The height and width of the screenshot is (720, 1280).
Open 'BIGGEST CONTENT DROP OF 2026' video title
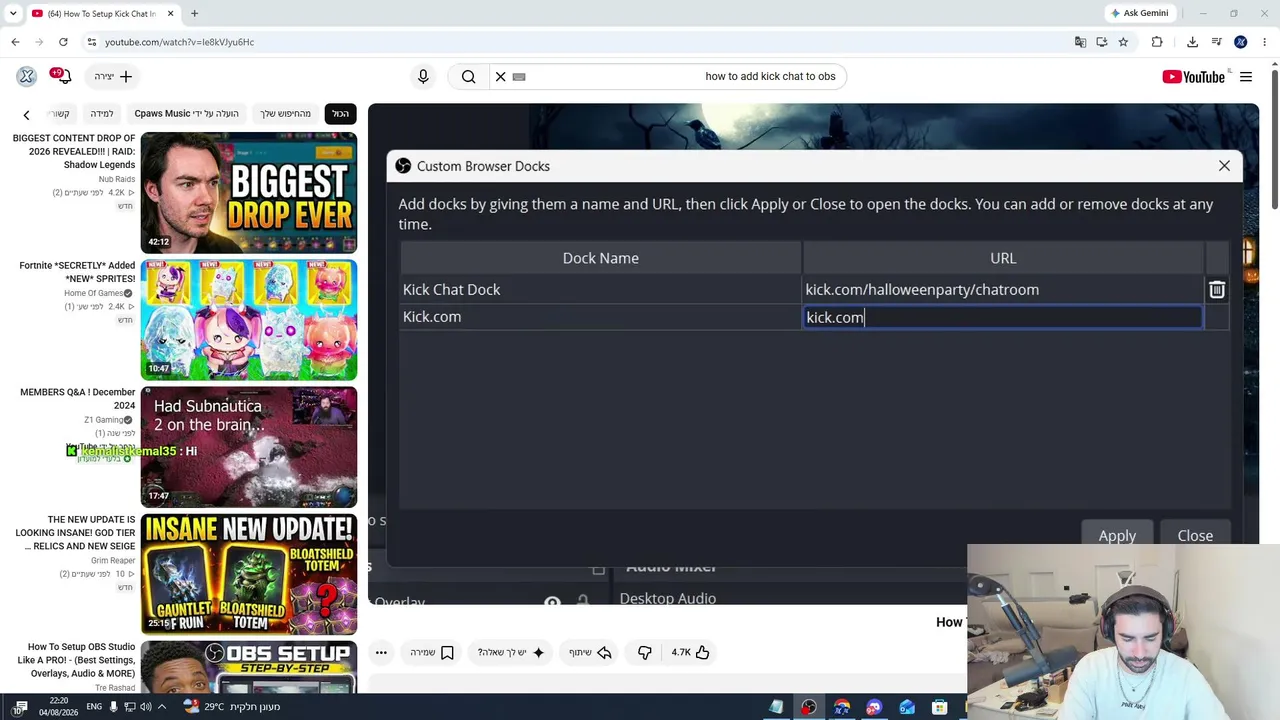(74, 152)
